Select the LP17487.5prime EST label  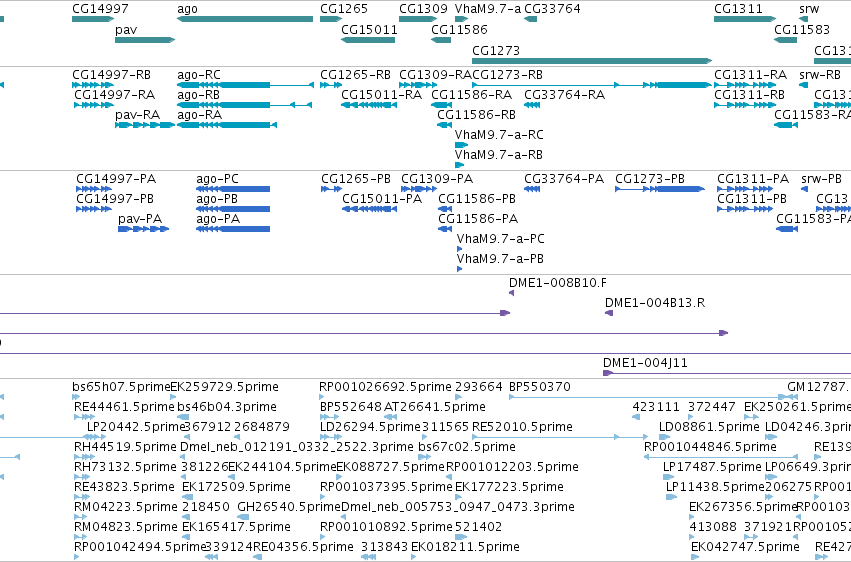(x=712, y=467)
